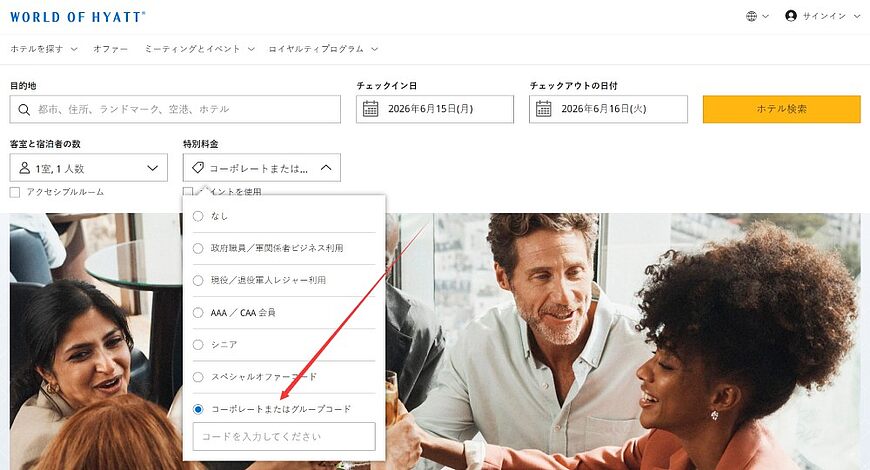Expand chevron beside ホテルを探す
The image size is (870, 470).
click(x=74, y=49)
